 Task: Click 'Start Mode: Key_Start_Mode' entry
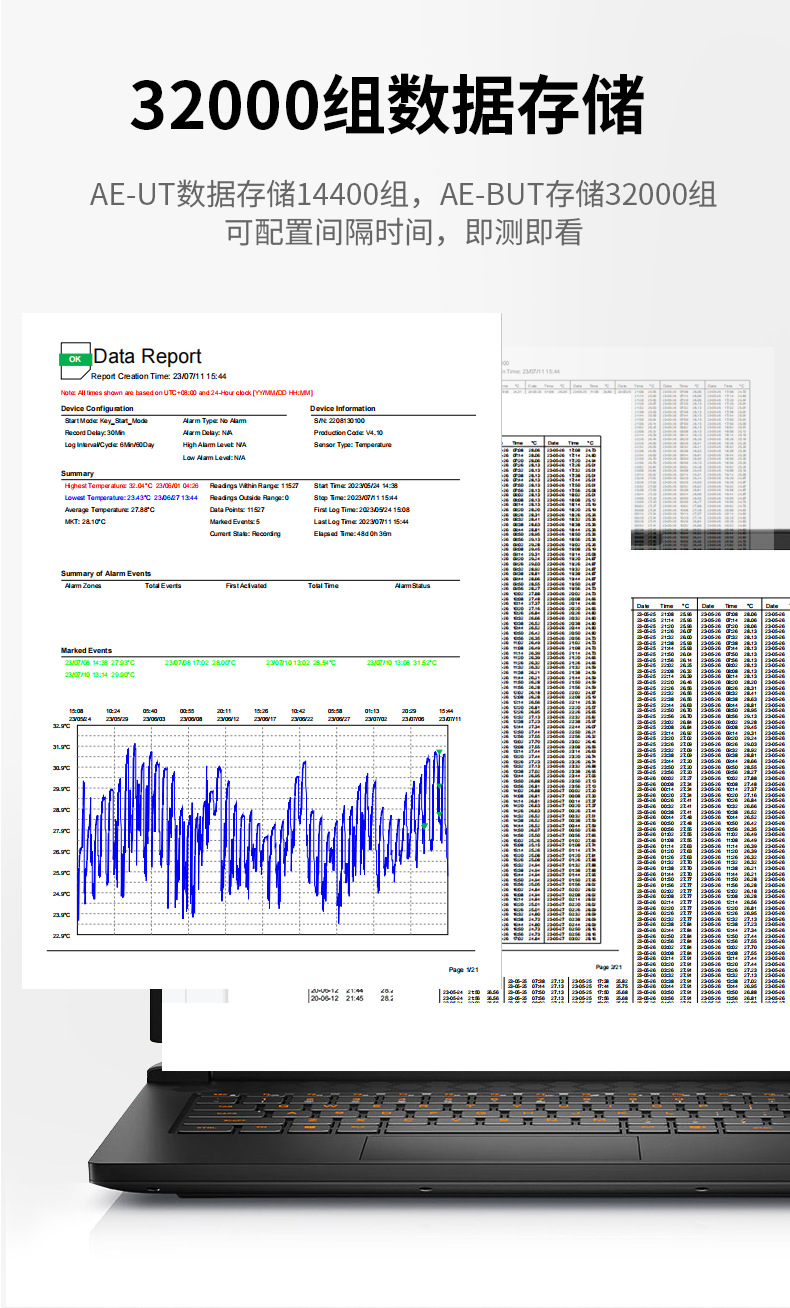106,421
